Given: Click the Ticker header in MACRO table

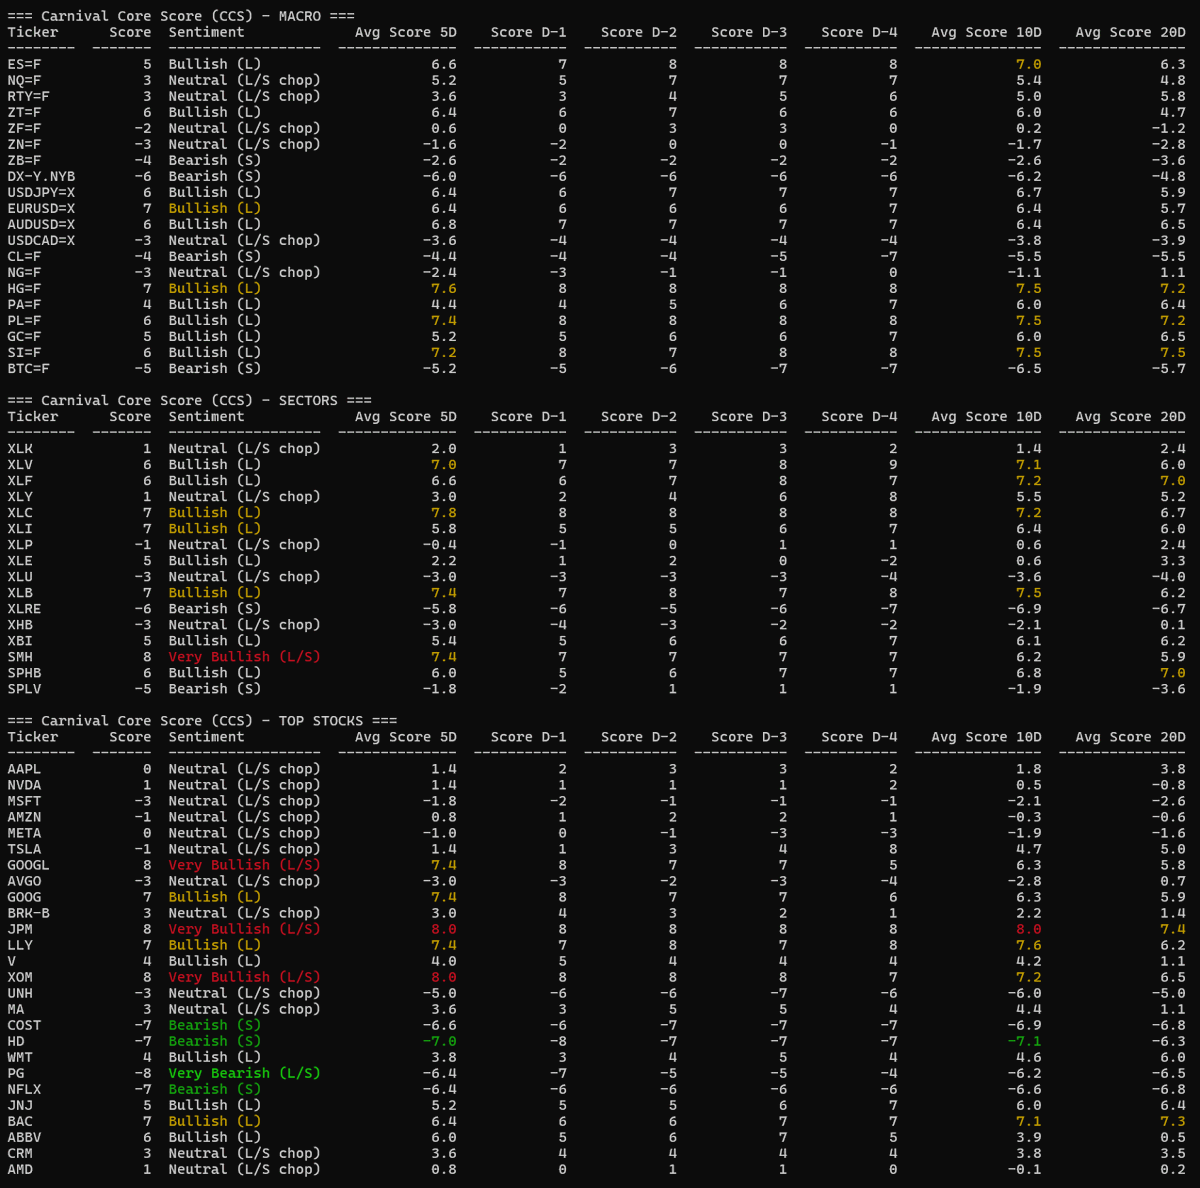Looking at the screenshot, I should (x=33, y=32).
